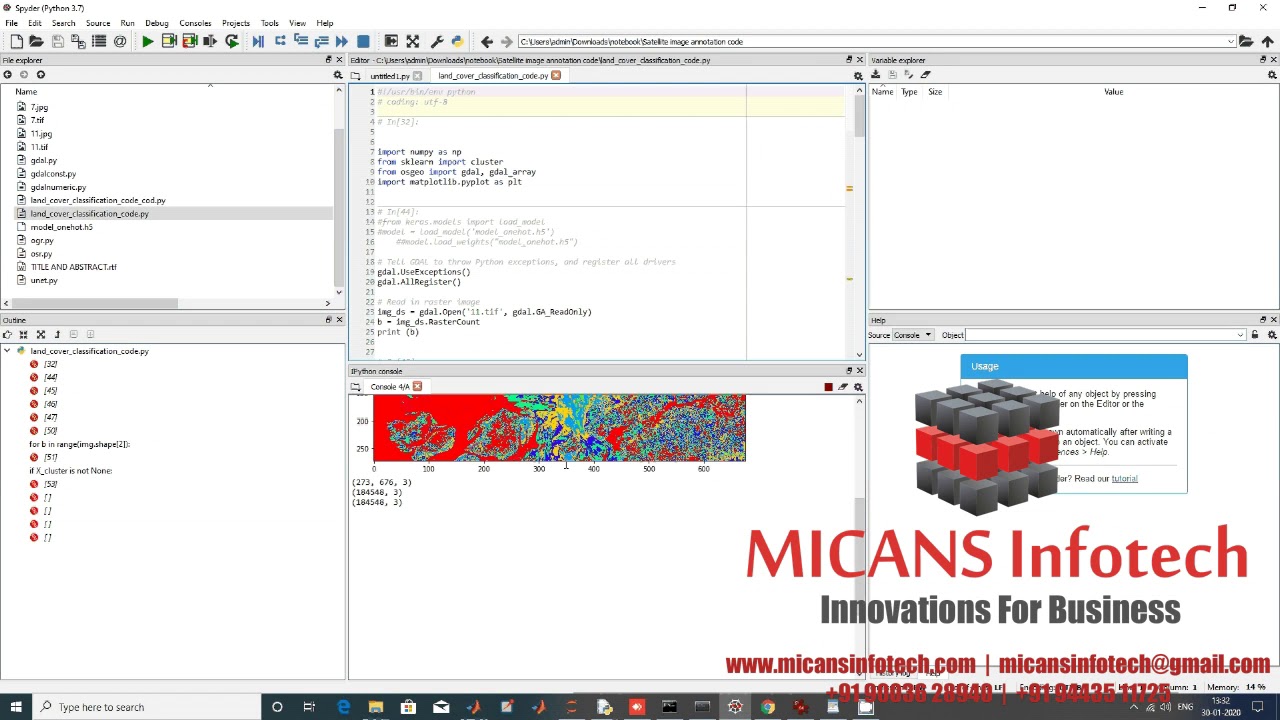Open Task View on taskbar
The width and height of the screenshot is (1280, 720).
309,707
